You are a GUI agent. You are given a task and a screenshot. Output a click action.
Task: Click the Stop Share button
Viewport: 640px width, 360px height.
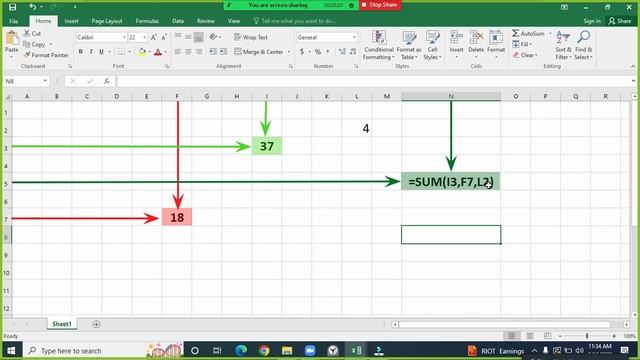pyautogui.click(x=380, y=5)
